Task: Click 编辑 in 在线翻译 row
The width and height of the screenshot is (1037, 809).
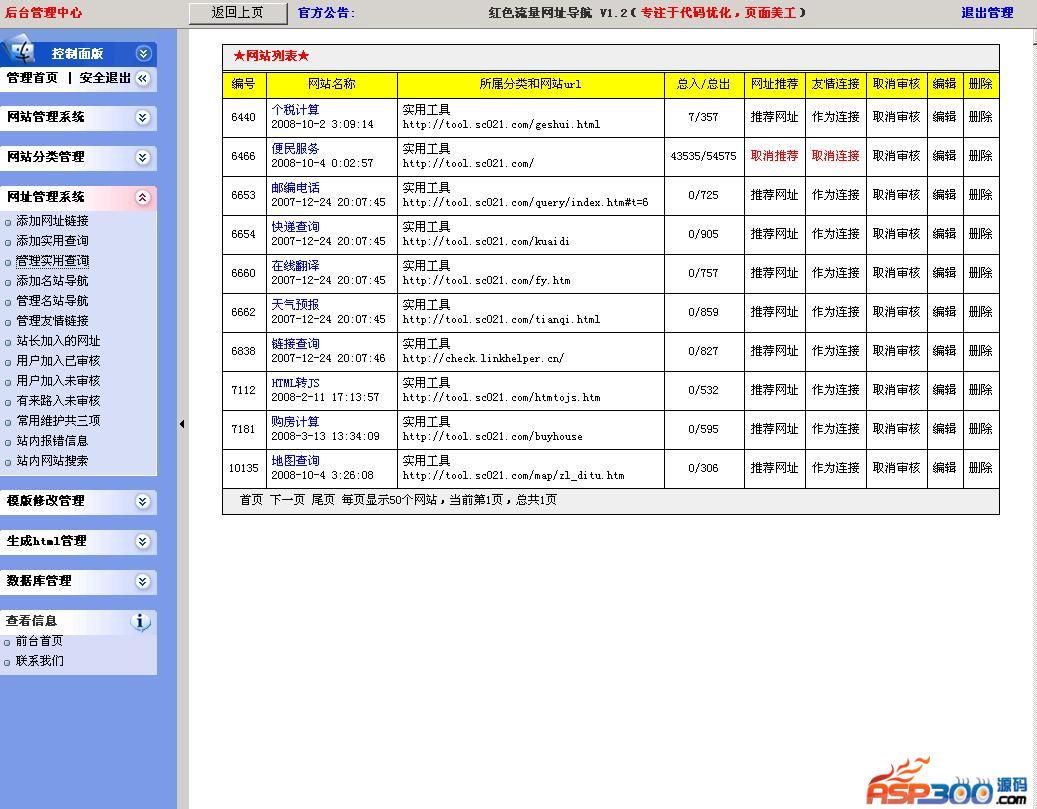Action: tap(944, 273)
